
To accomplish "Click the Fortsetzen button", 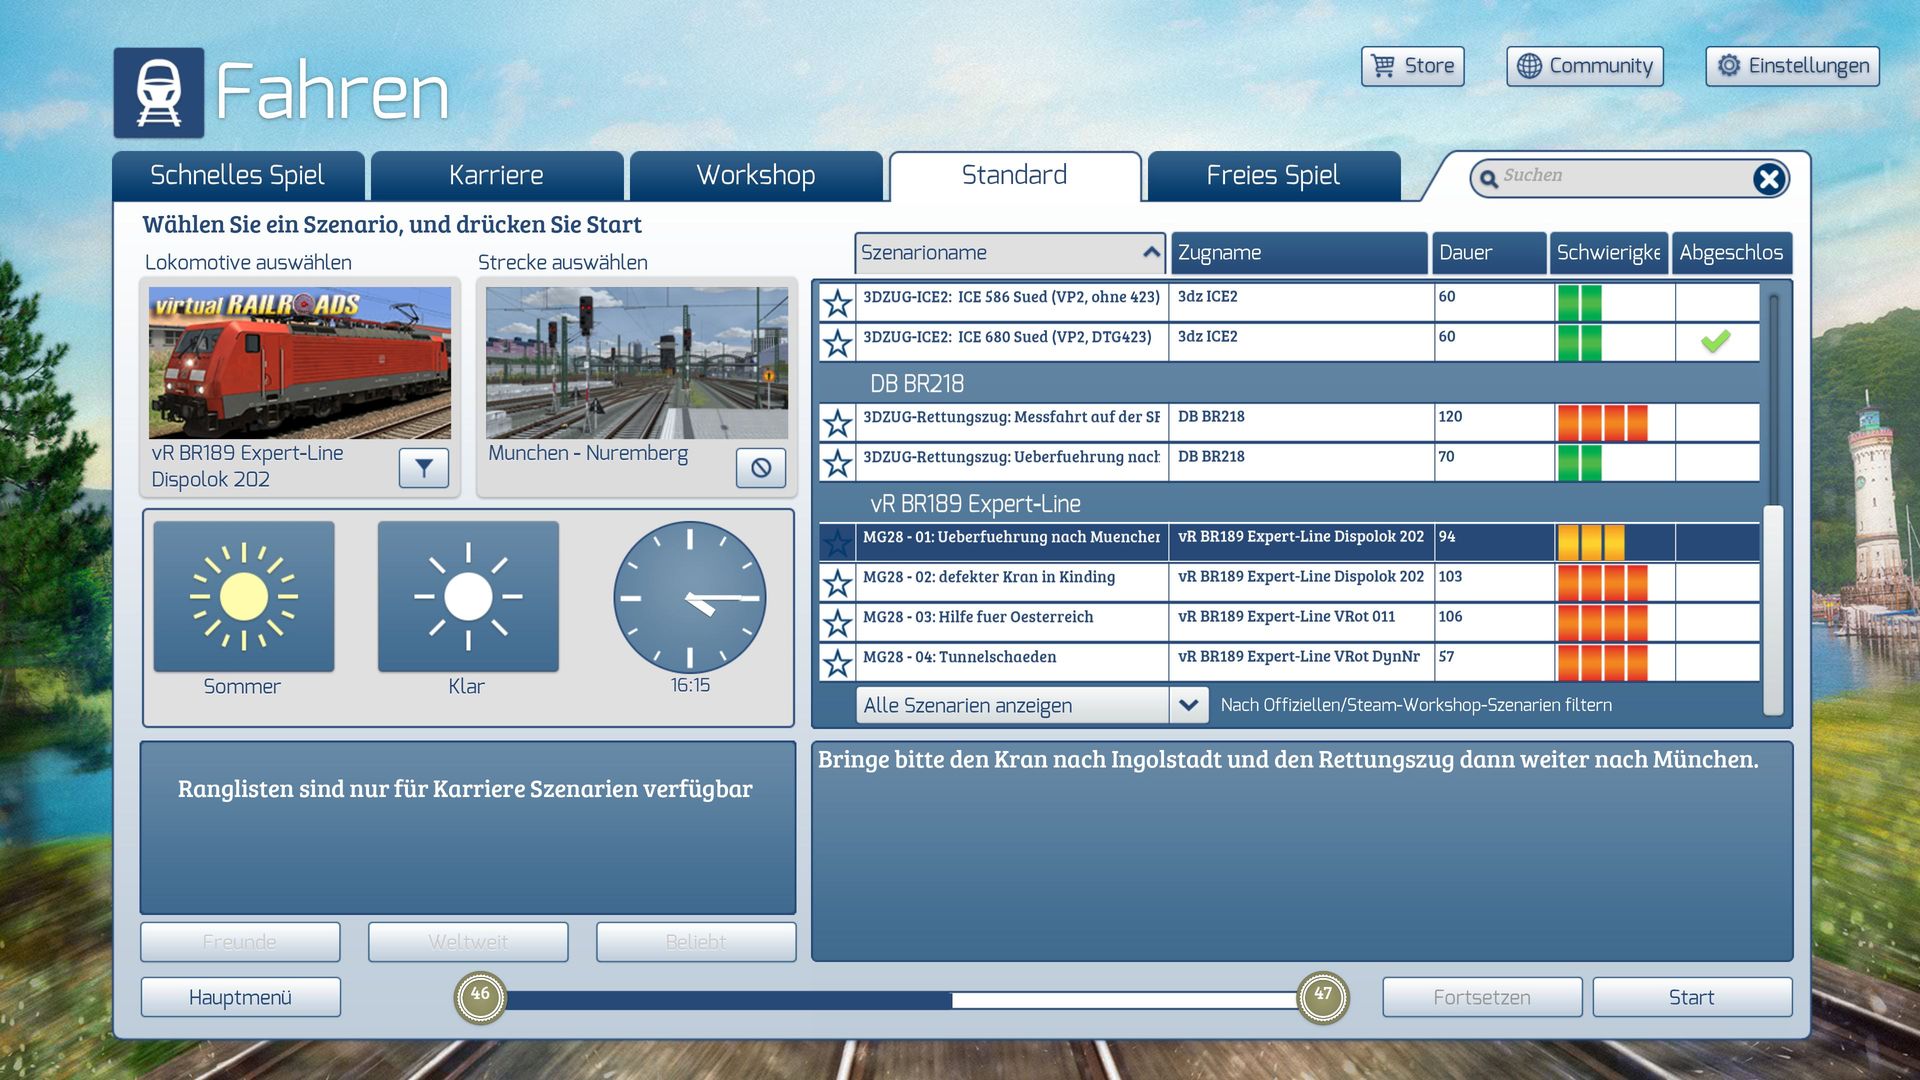I will pyautogui.click(x=1482, y=997).
